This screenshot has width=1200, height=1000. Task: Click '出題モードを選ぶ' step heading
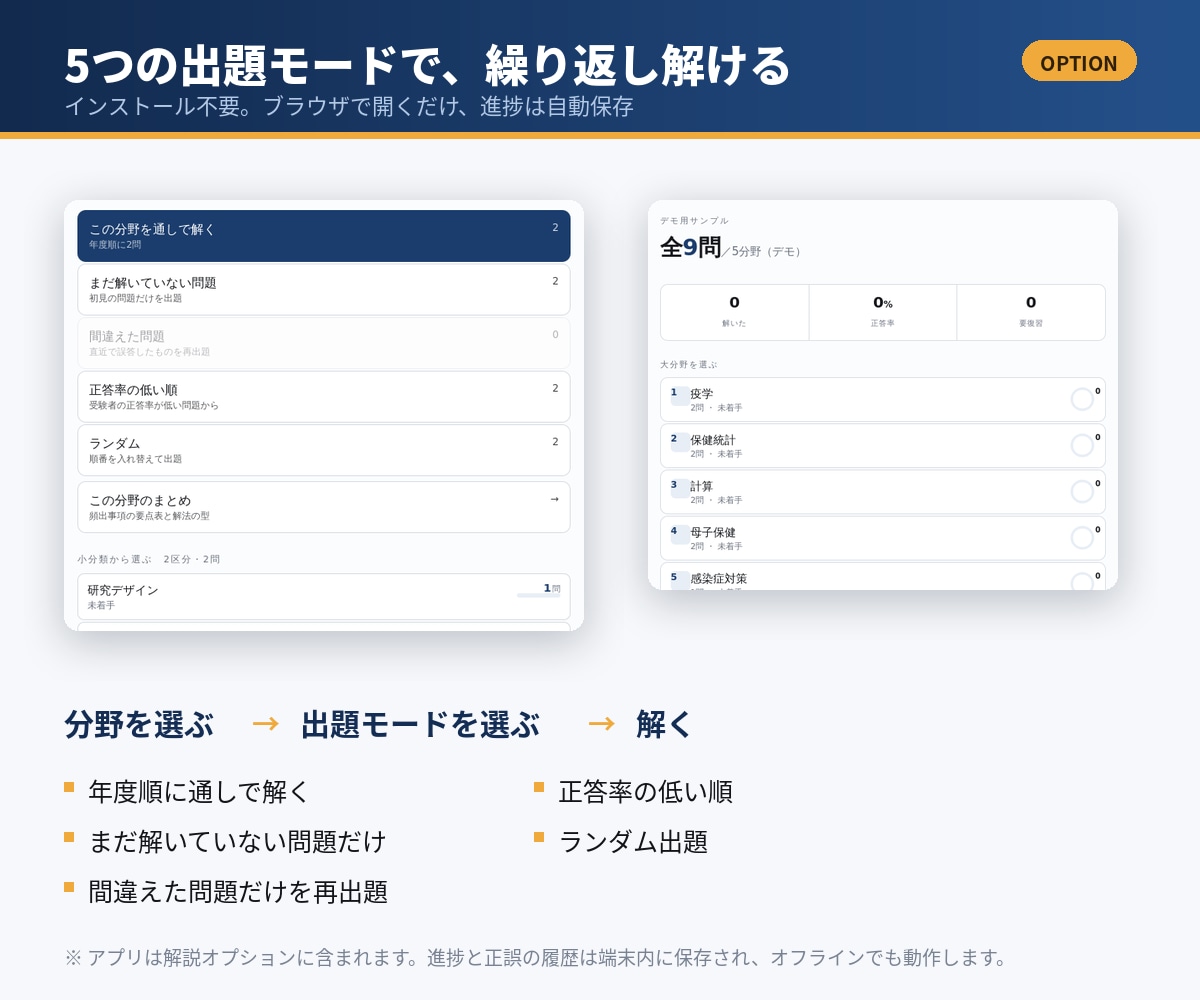pos(420,724)
